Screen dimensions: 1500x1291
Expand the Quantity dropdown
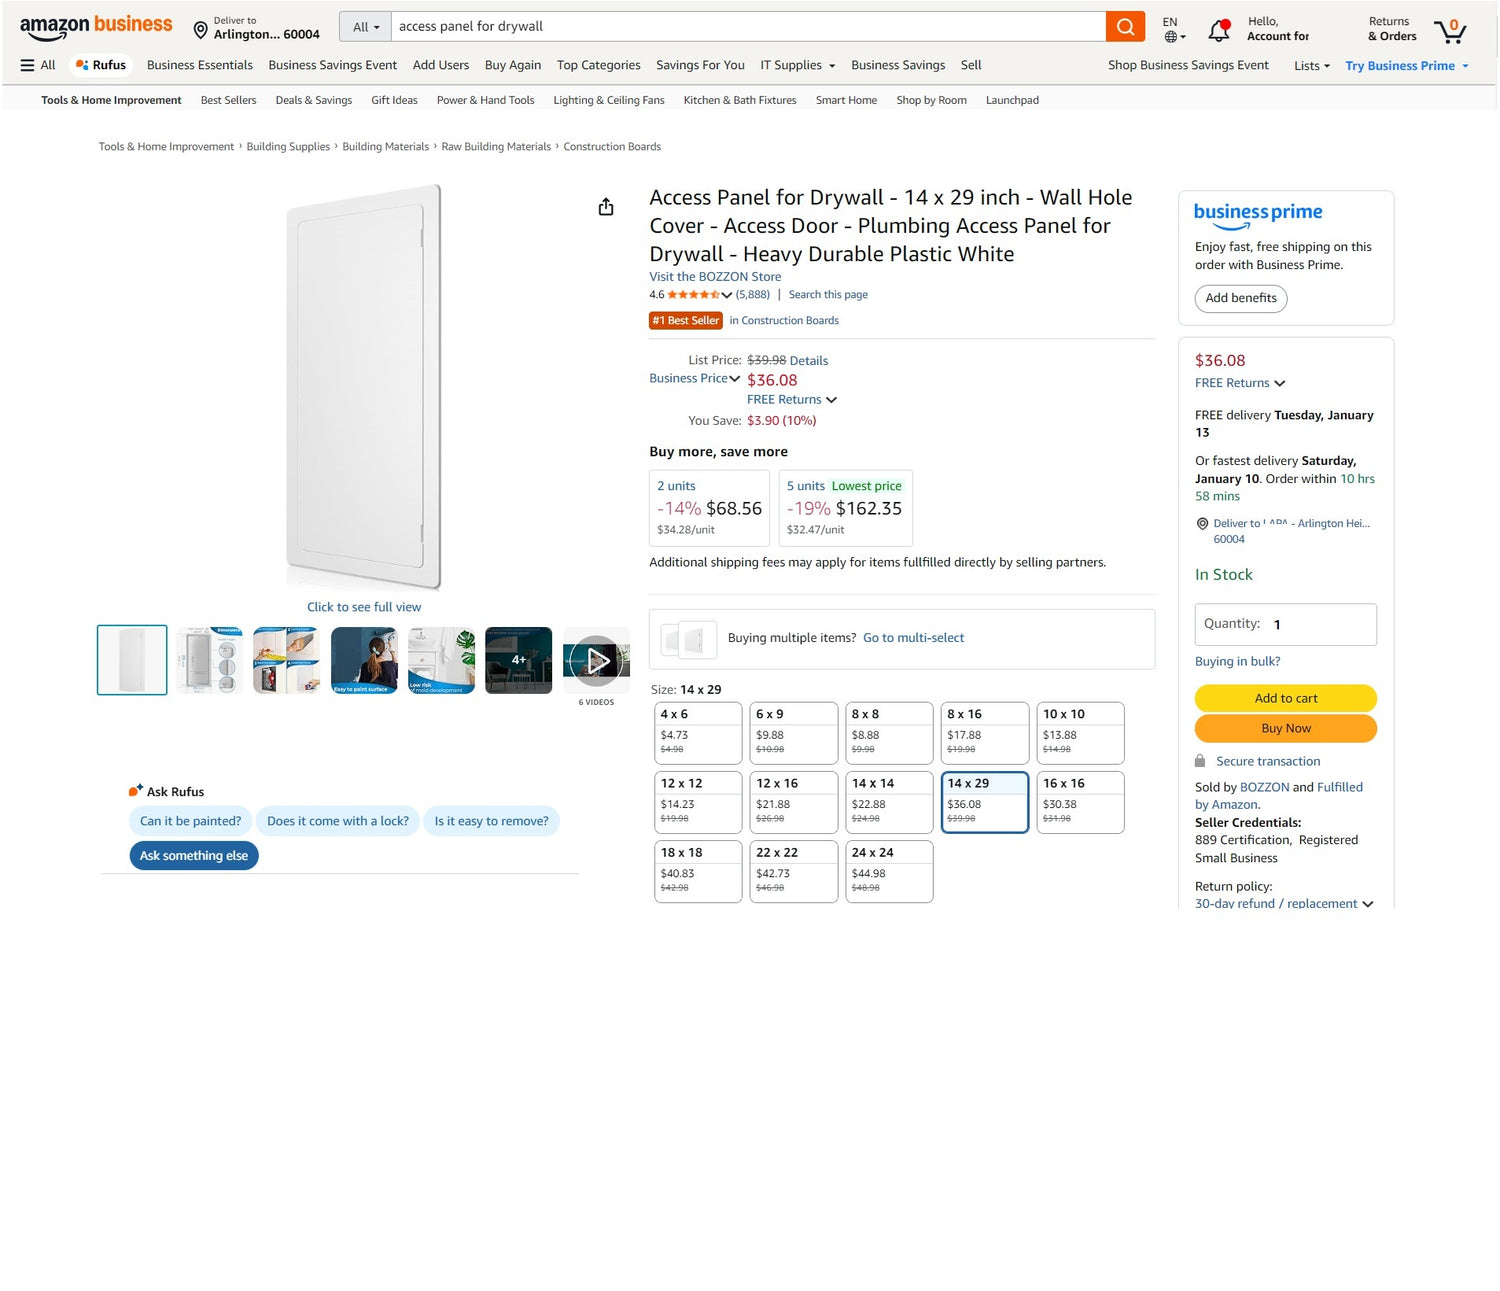1285,624
